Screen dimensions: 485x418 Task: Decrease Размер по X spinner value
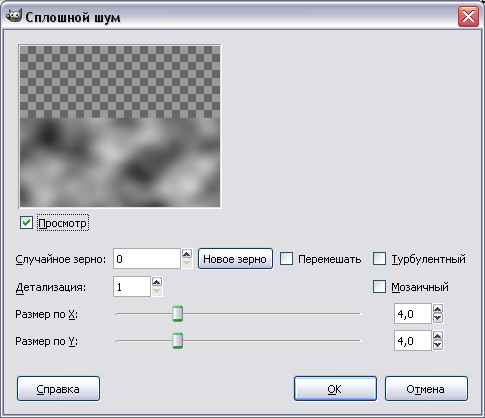438,318
